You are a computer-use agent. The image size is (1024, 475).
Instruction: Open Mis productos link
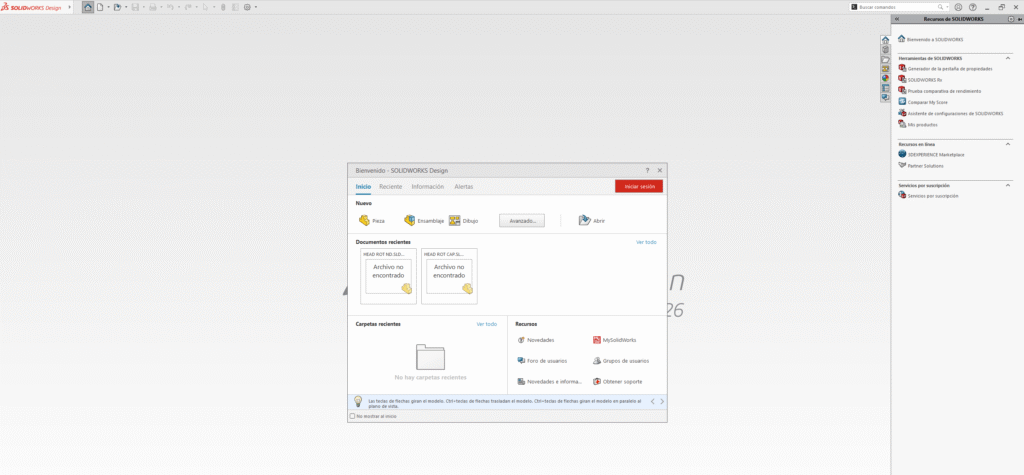pyautogui.click(x=918, y=124)
